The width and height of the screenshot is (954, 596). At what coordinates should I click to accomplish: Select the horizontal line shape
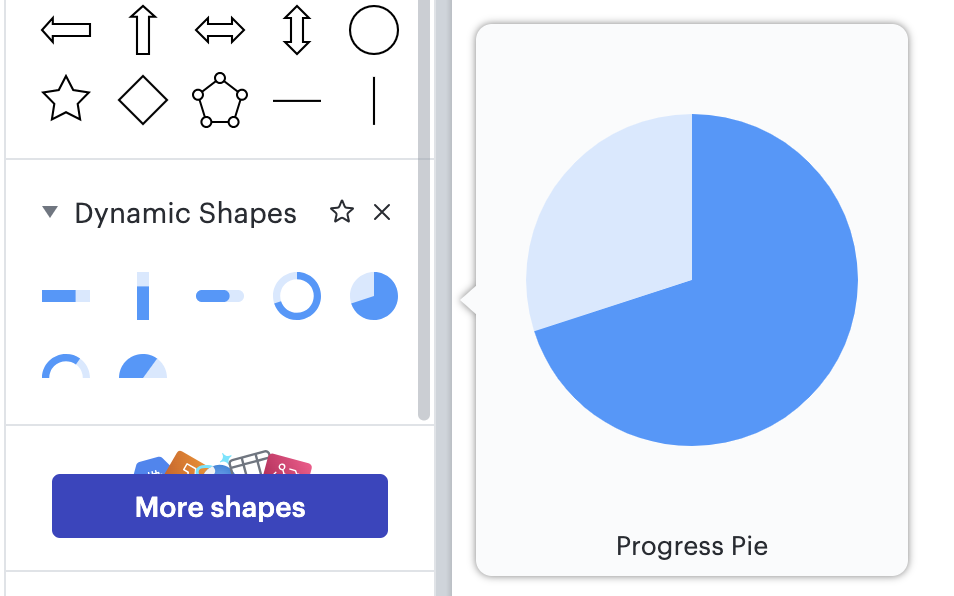tap(297, 99)
